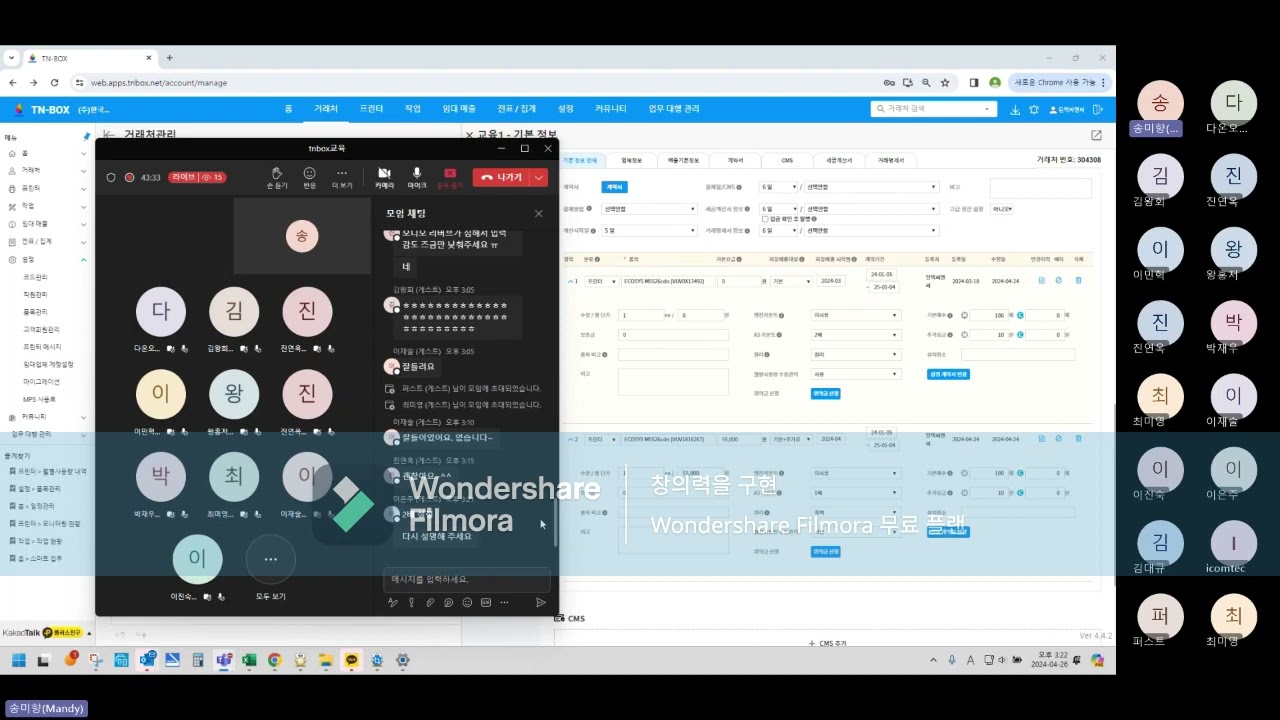Image resolution: width=1280 pixels, height=720 pixels.
Task: Open a new browser tab
Action: tap(169, 58)
